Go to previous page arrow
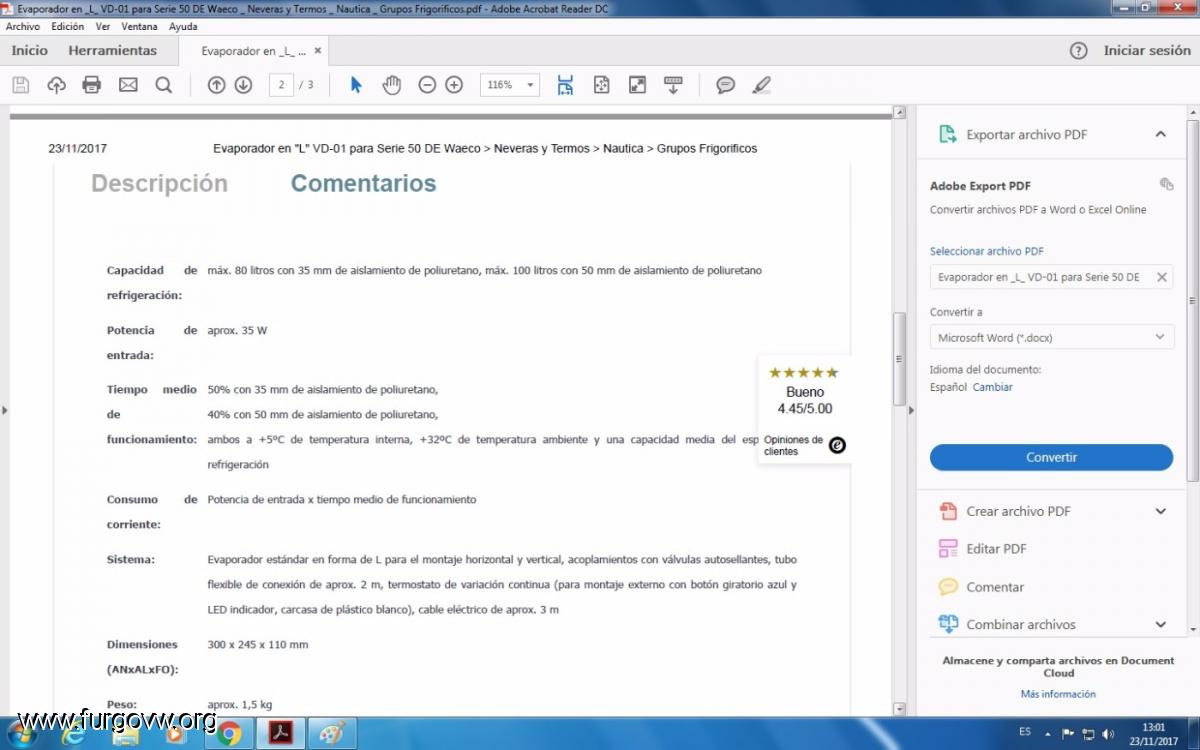 point(216,85)
